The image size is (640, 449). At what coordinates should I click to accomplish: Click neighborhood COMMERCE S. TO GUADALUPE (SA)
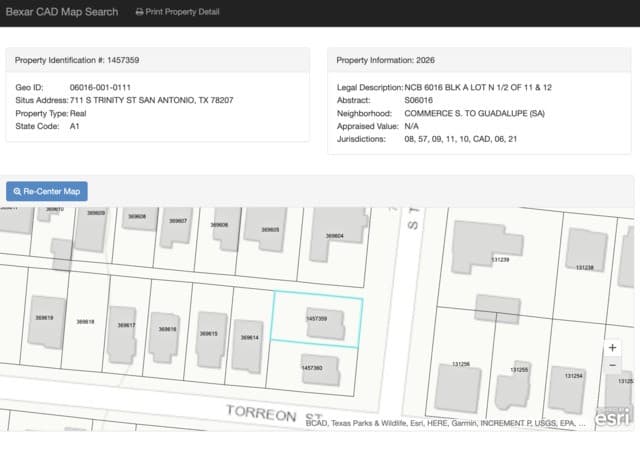pos(474,113)
